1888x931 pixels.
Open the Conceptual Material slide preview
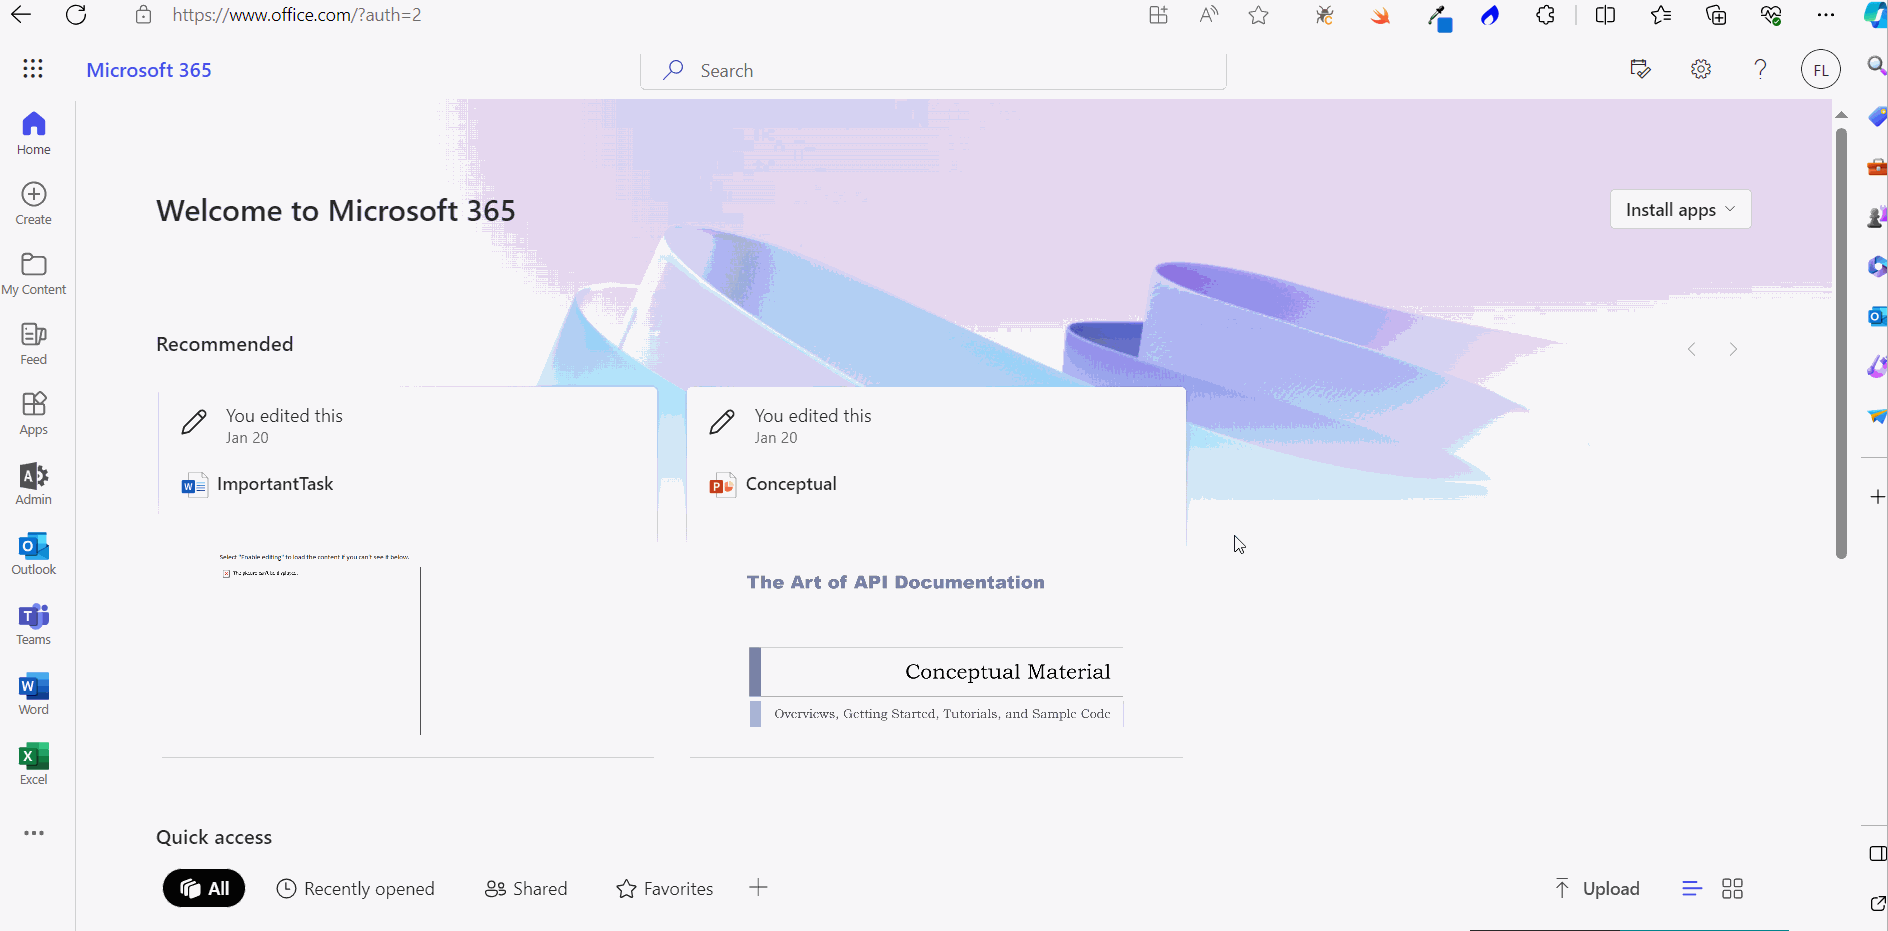click(x=936, y=648)
